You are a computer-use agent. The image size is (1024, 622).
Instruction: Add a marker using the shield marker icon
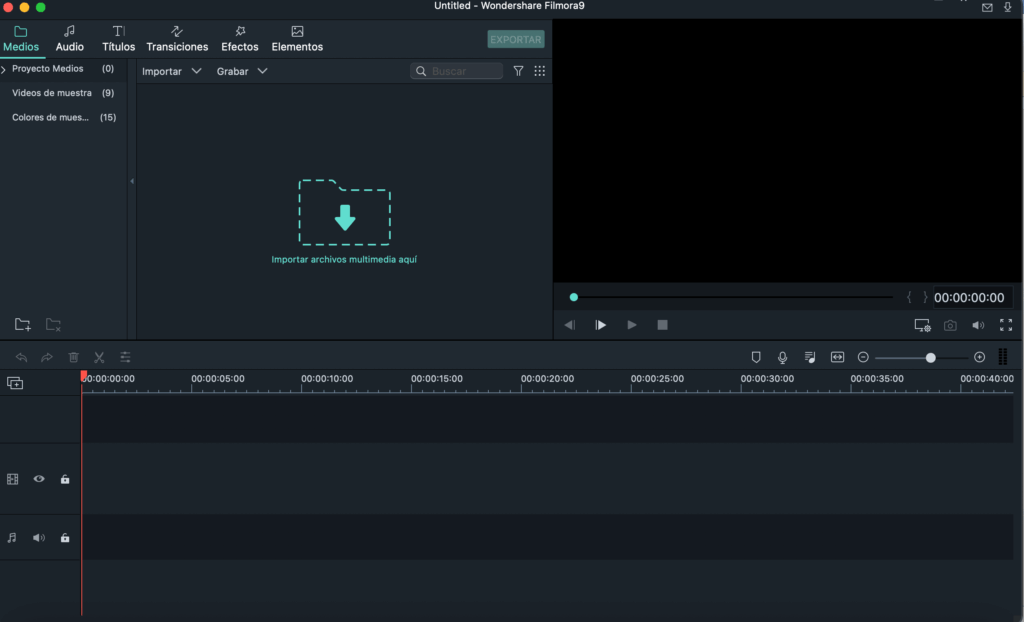[756, 357]
